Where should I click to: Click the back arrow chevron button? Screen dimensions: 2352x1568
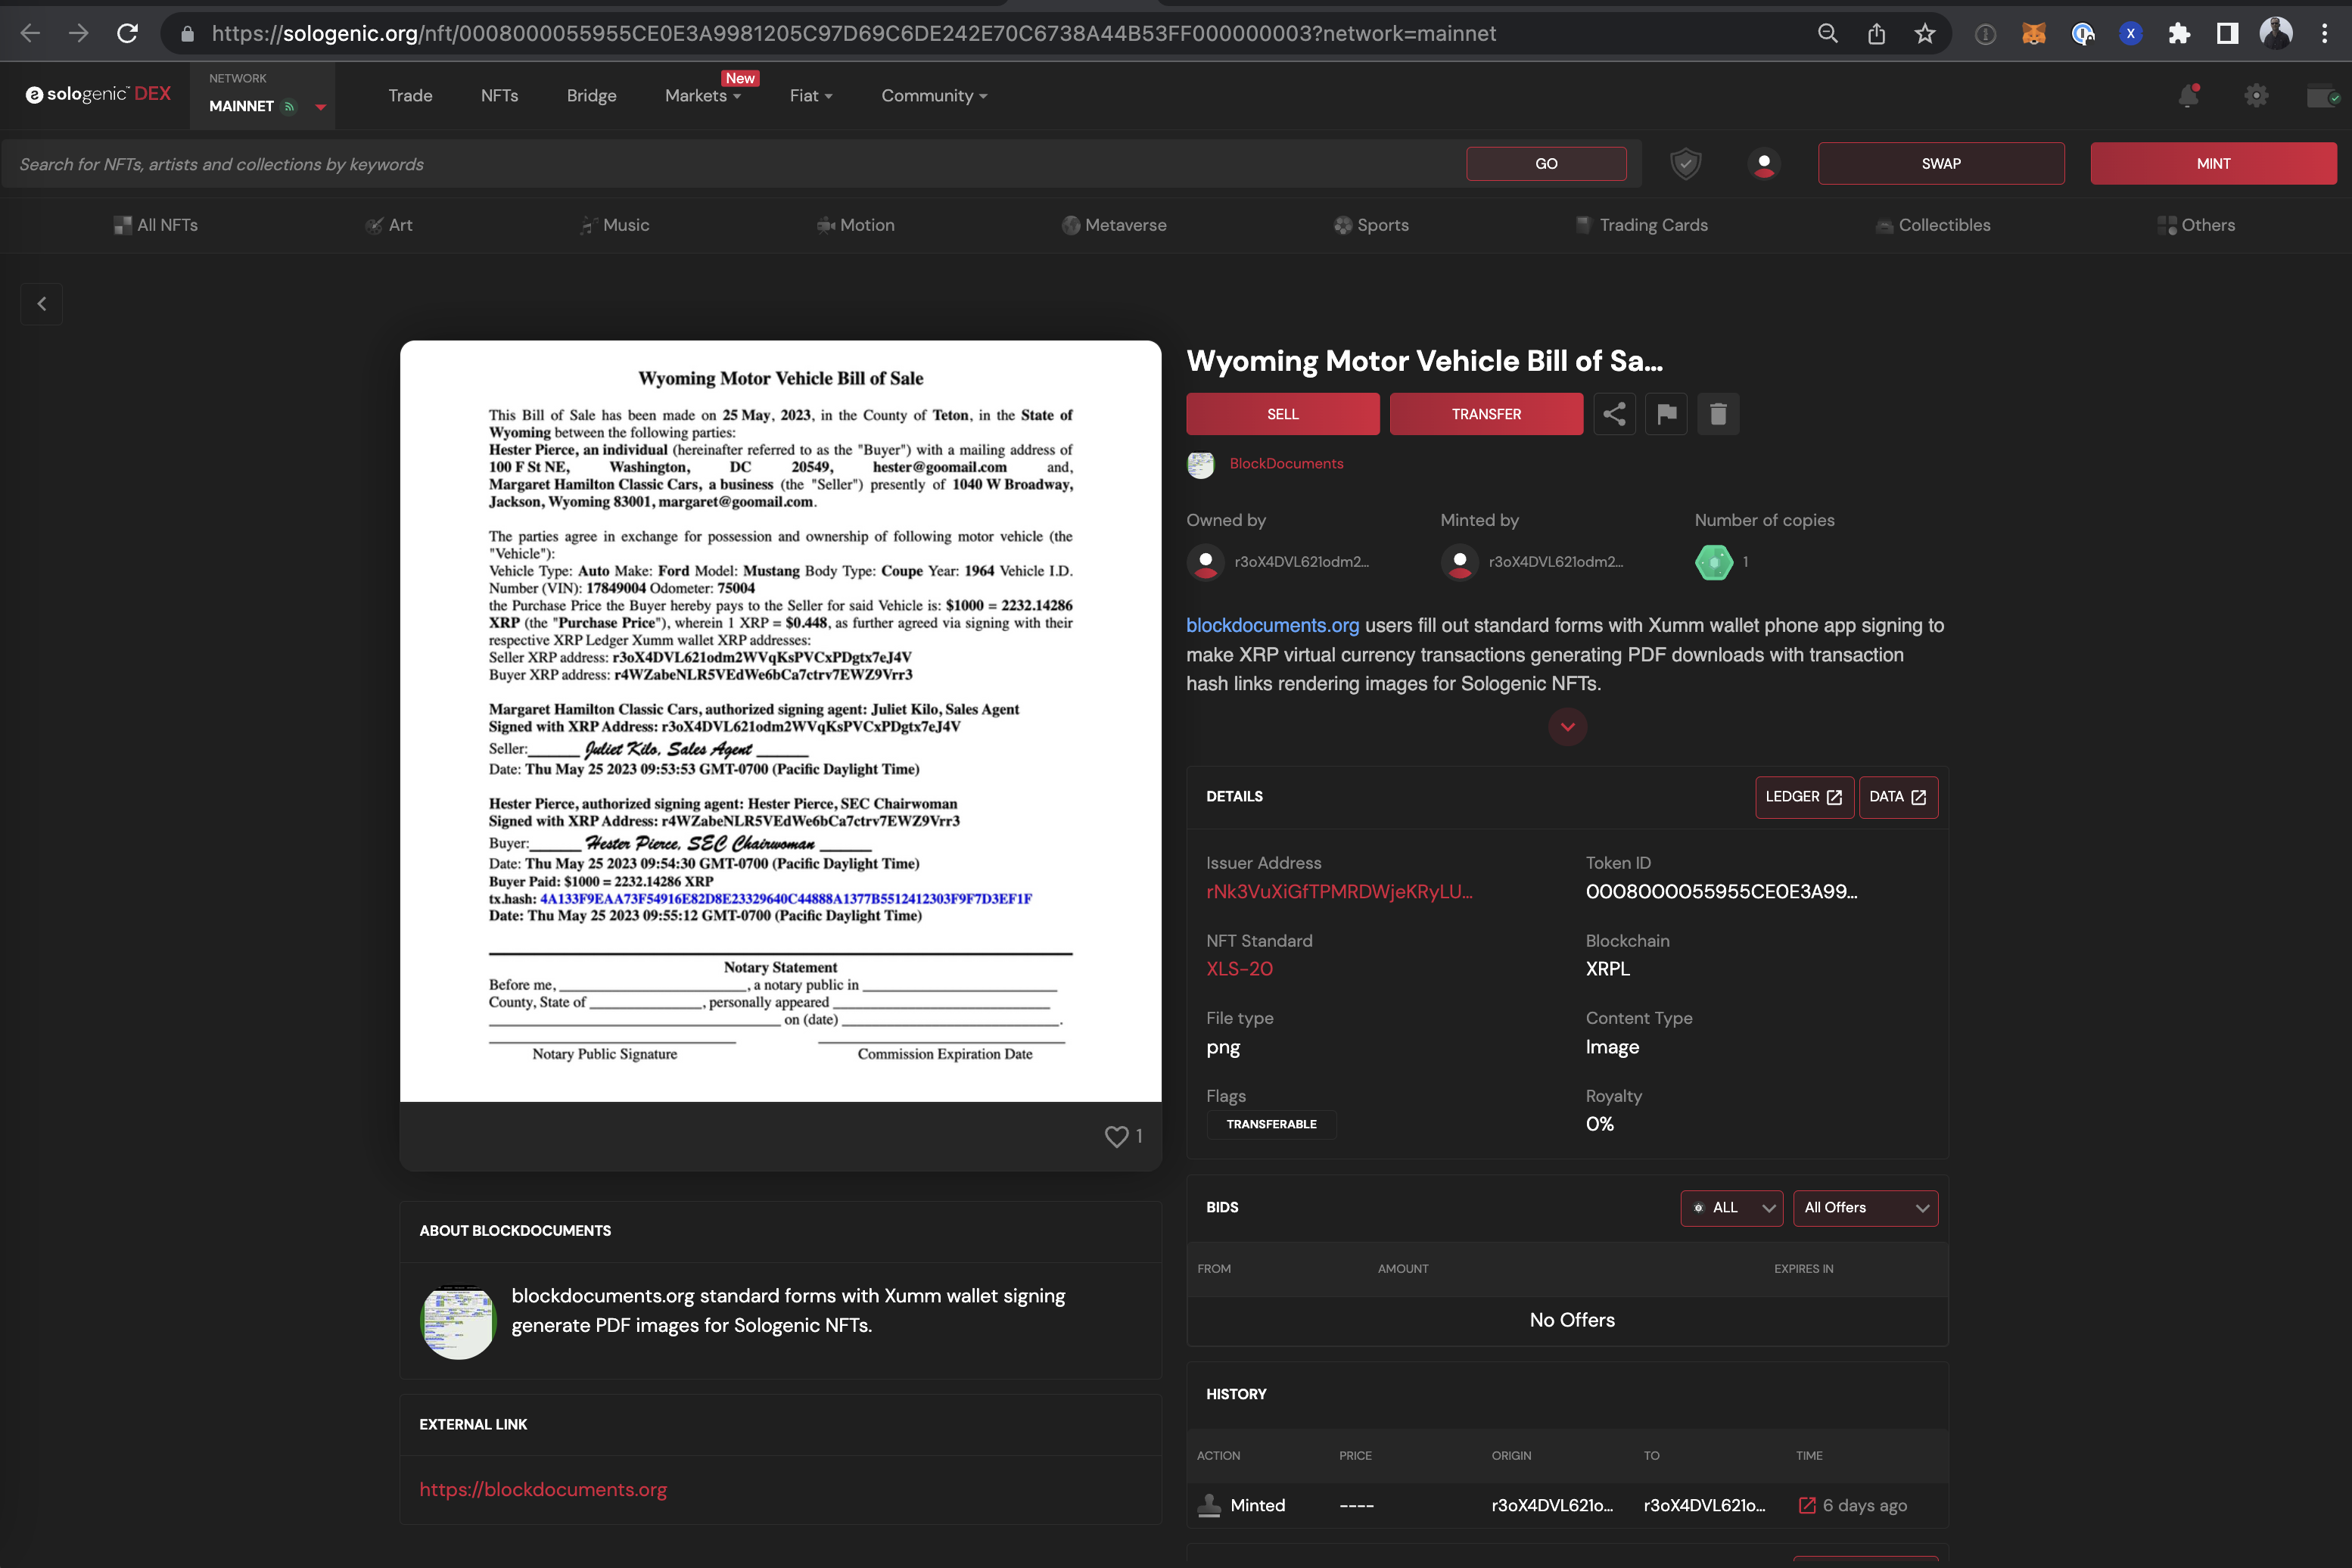pyautogui.click(x=42, y=304)
